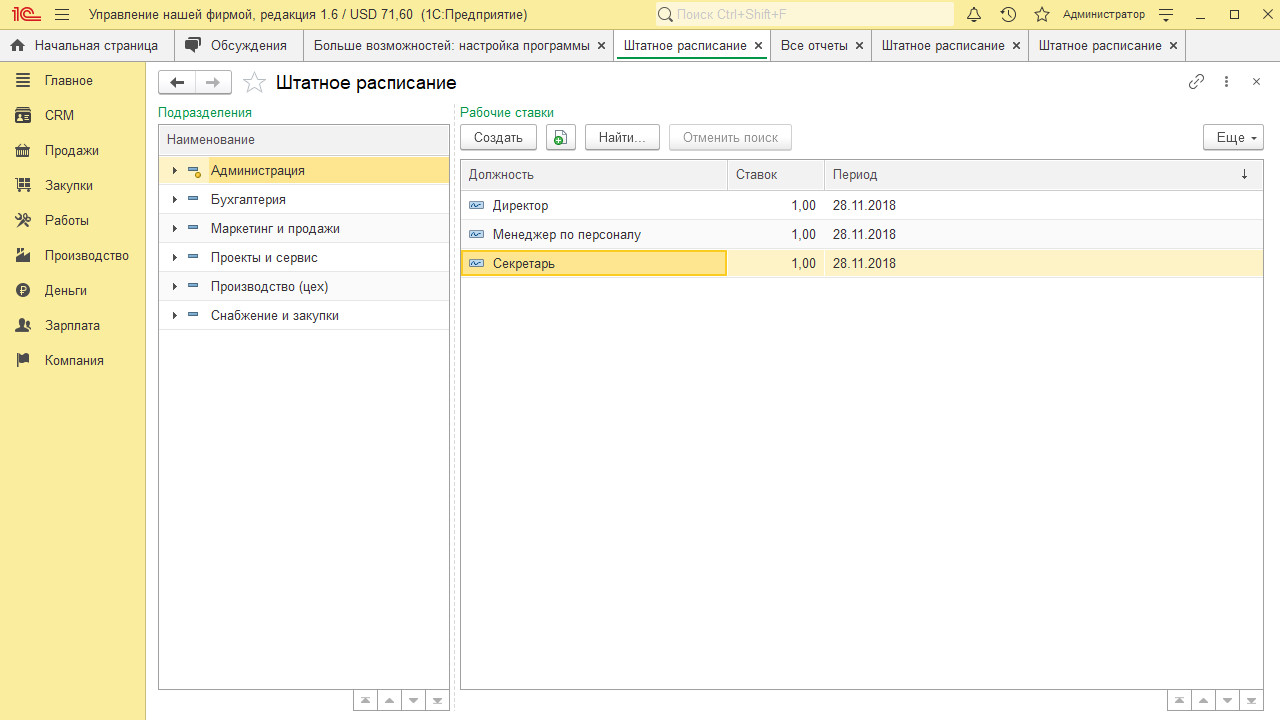This screenshot has width=1280, height=720.
Task: Click the Наименование column header
Action: coord(304,140)
